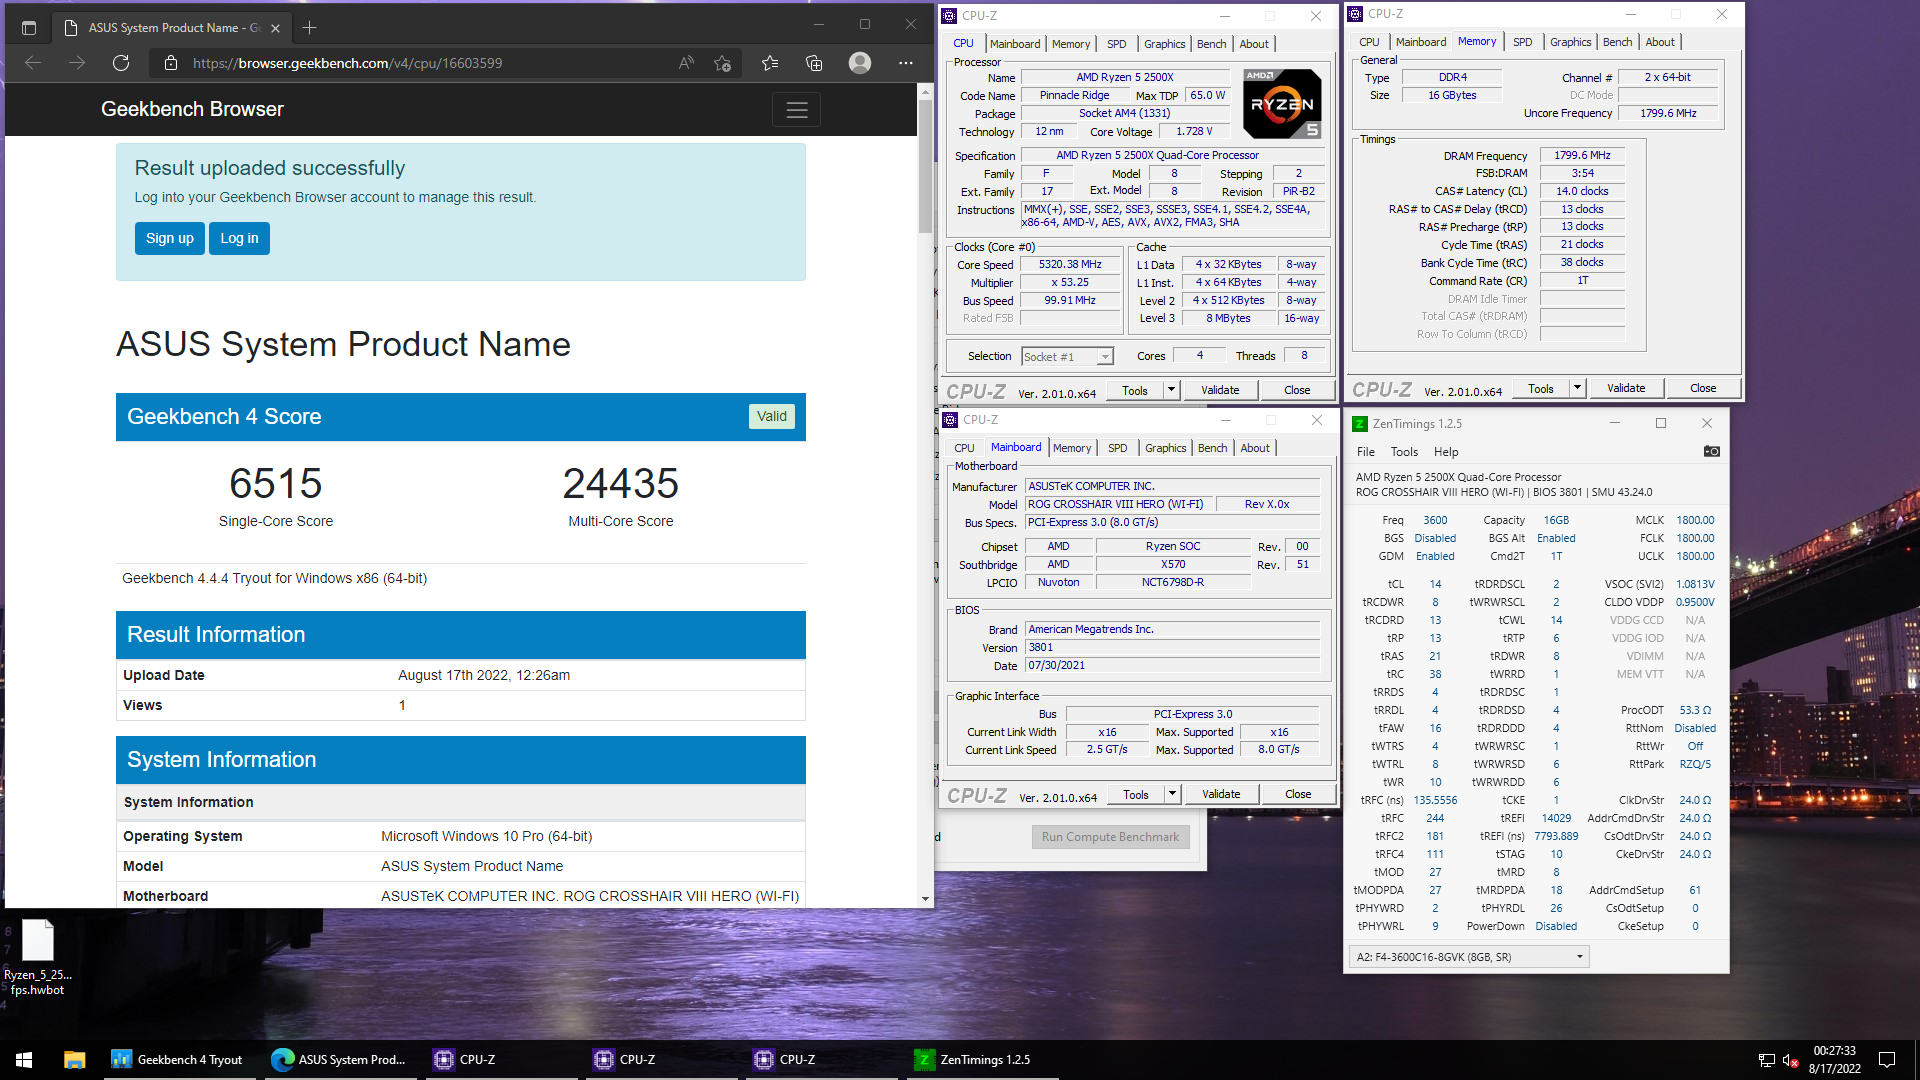Expand Tools dropdown in CPU-Z Mainboard window
Image resolution: width=1920 pixels, height=1080 pixels.
coord(1172,794)
